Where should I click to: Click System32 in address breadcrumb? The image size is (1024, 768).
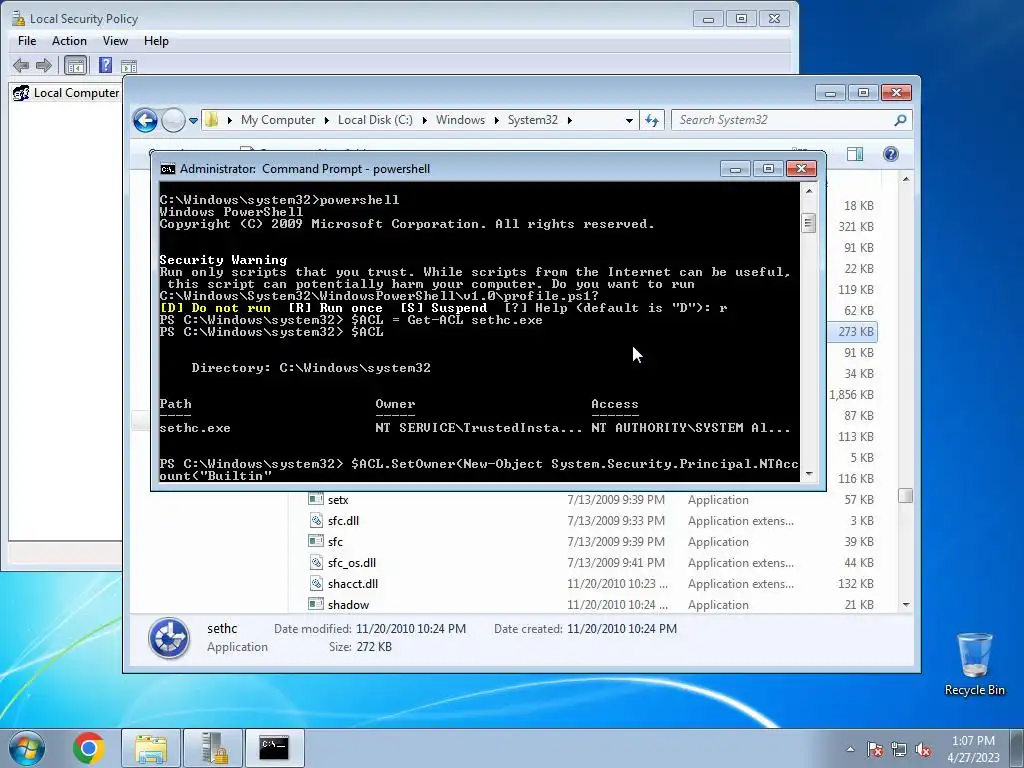[533, 120]
